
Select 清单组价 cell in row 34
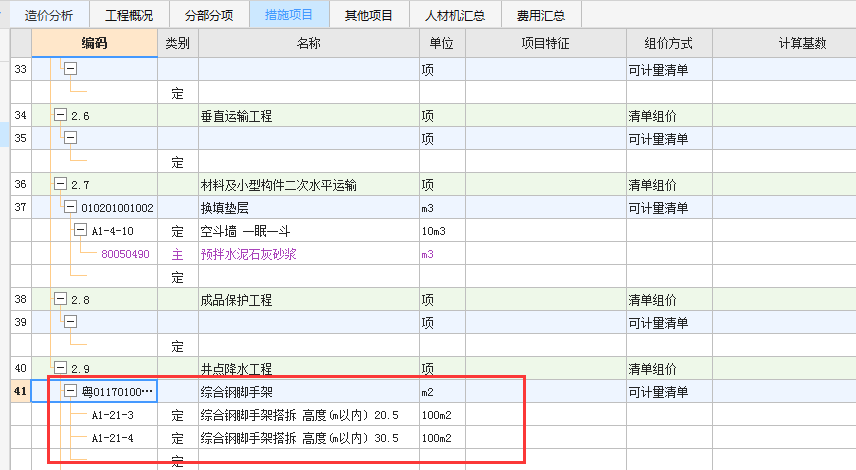669,116
